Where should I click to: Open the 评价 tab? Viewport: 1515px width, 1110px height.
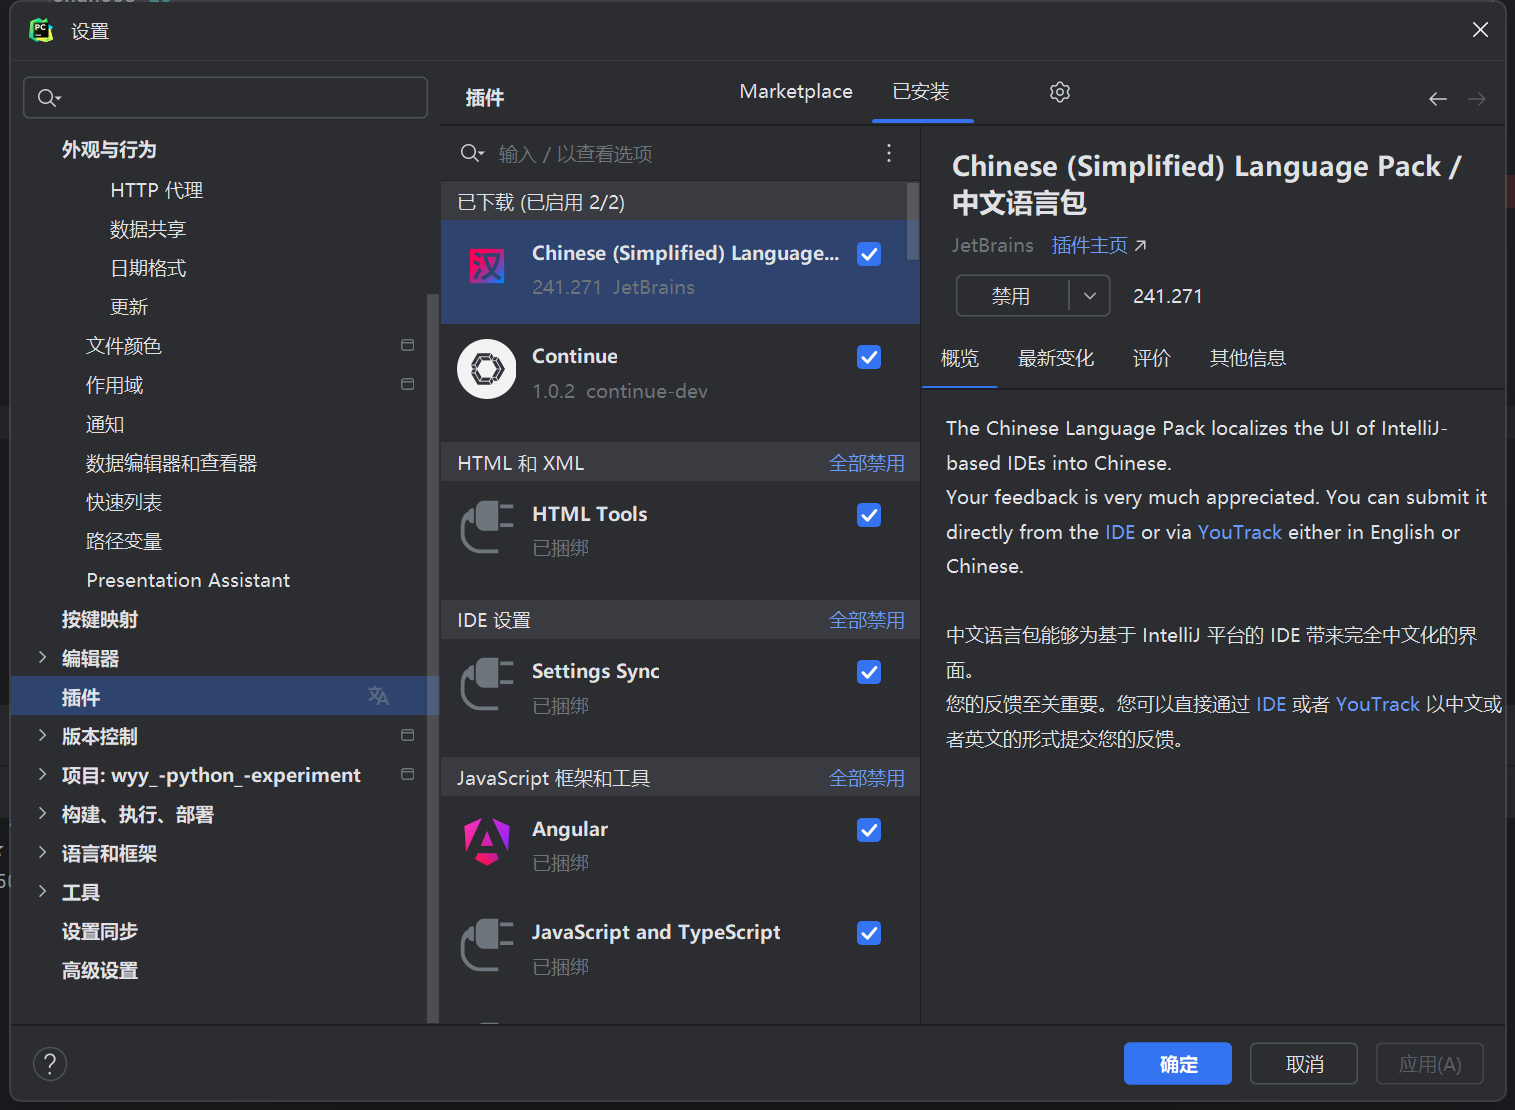1152,358
